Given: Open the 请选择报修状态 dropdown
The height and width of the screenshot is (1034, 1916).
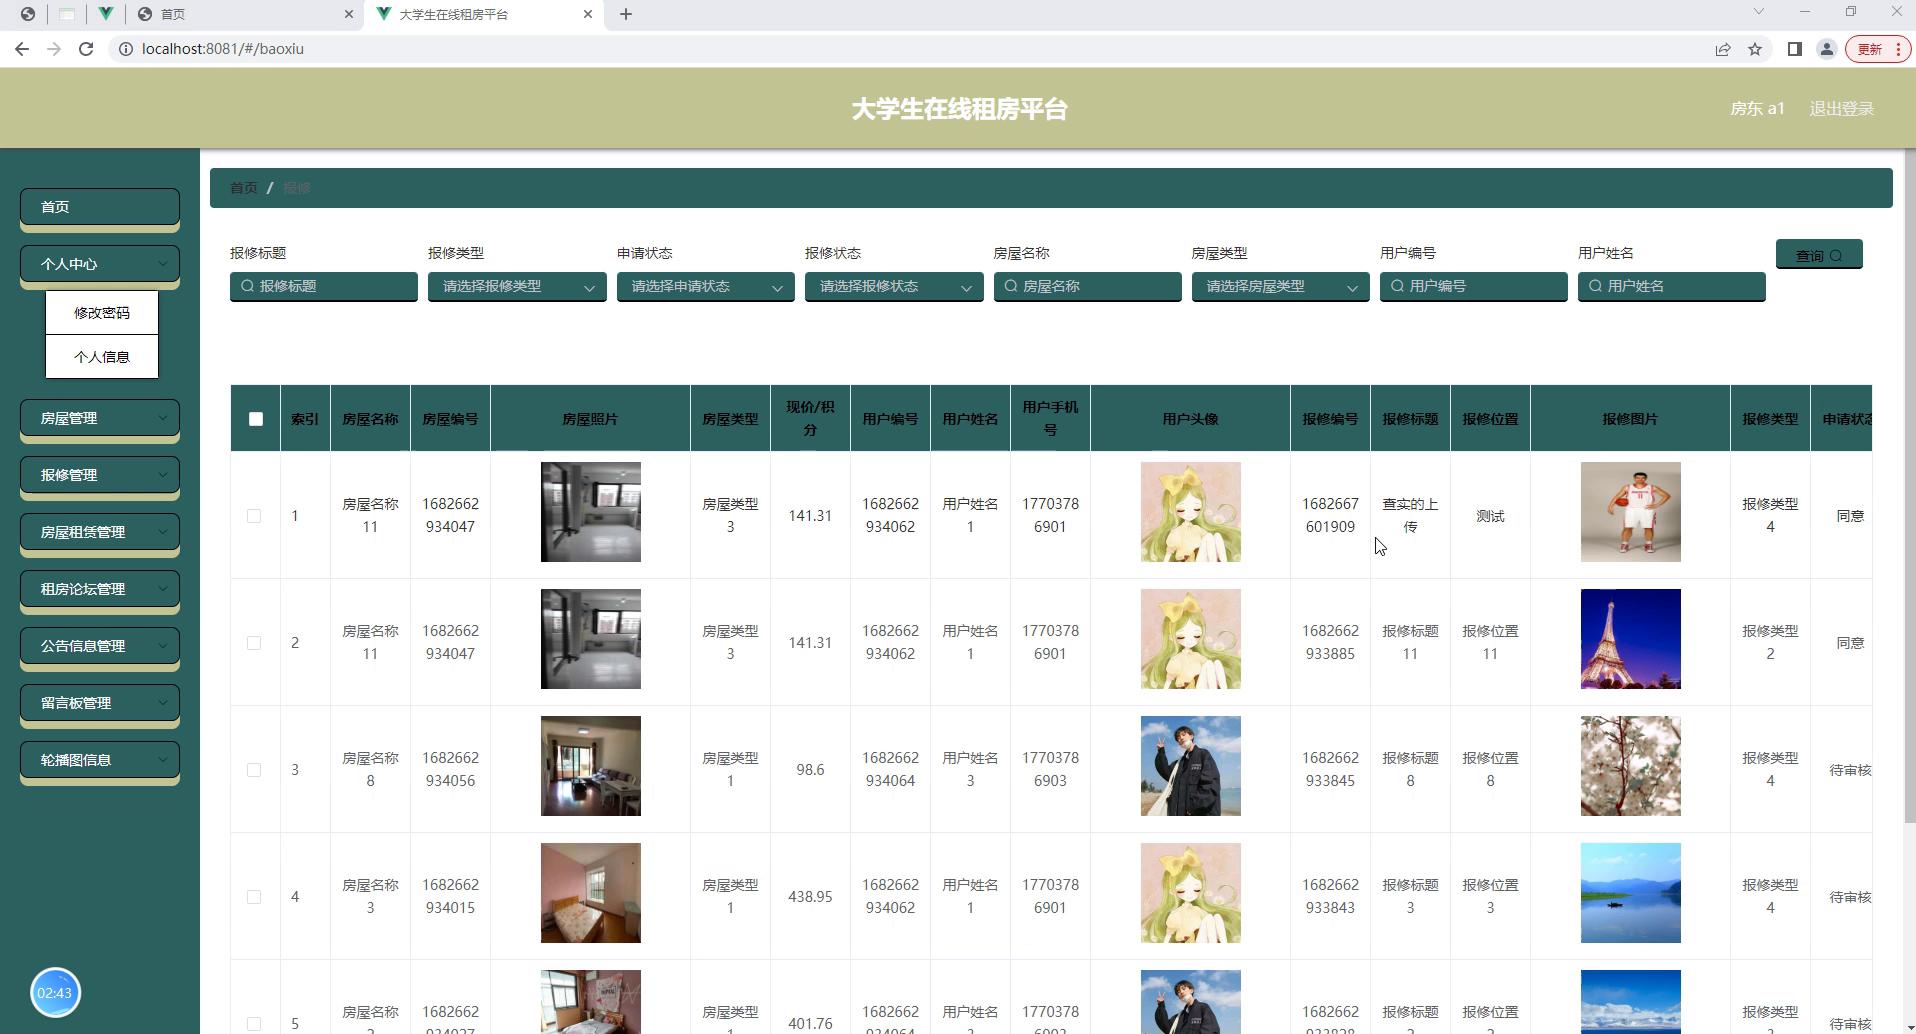Looking at the screenshot, I should (894, 286).
